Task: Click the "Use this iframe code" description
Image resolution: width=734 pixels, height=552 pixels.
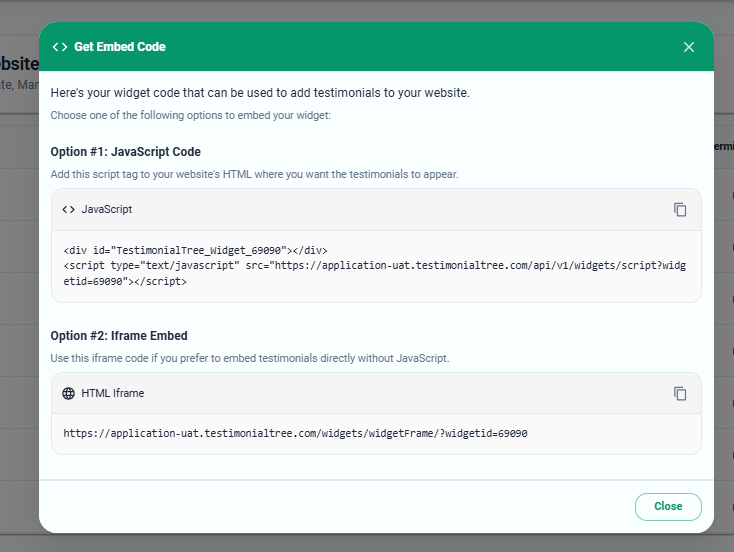Action: point(250,358)
